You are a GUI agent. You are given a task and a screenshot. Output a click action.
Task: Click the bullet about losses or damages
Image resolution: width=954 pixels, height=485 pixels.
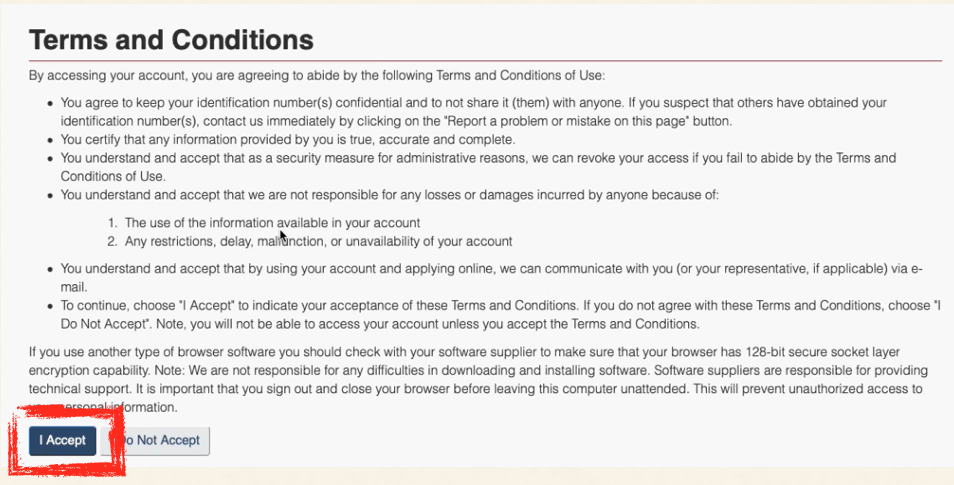tap(390, 194)
